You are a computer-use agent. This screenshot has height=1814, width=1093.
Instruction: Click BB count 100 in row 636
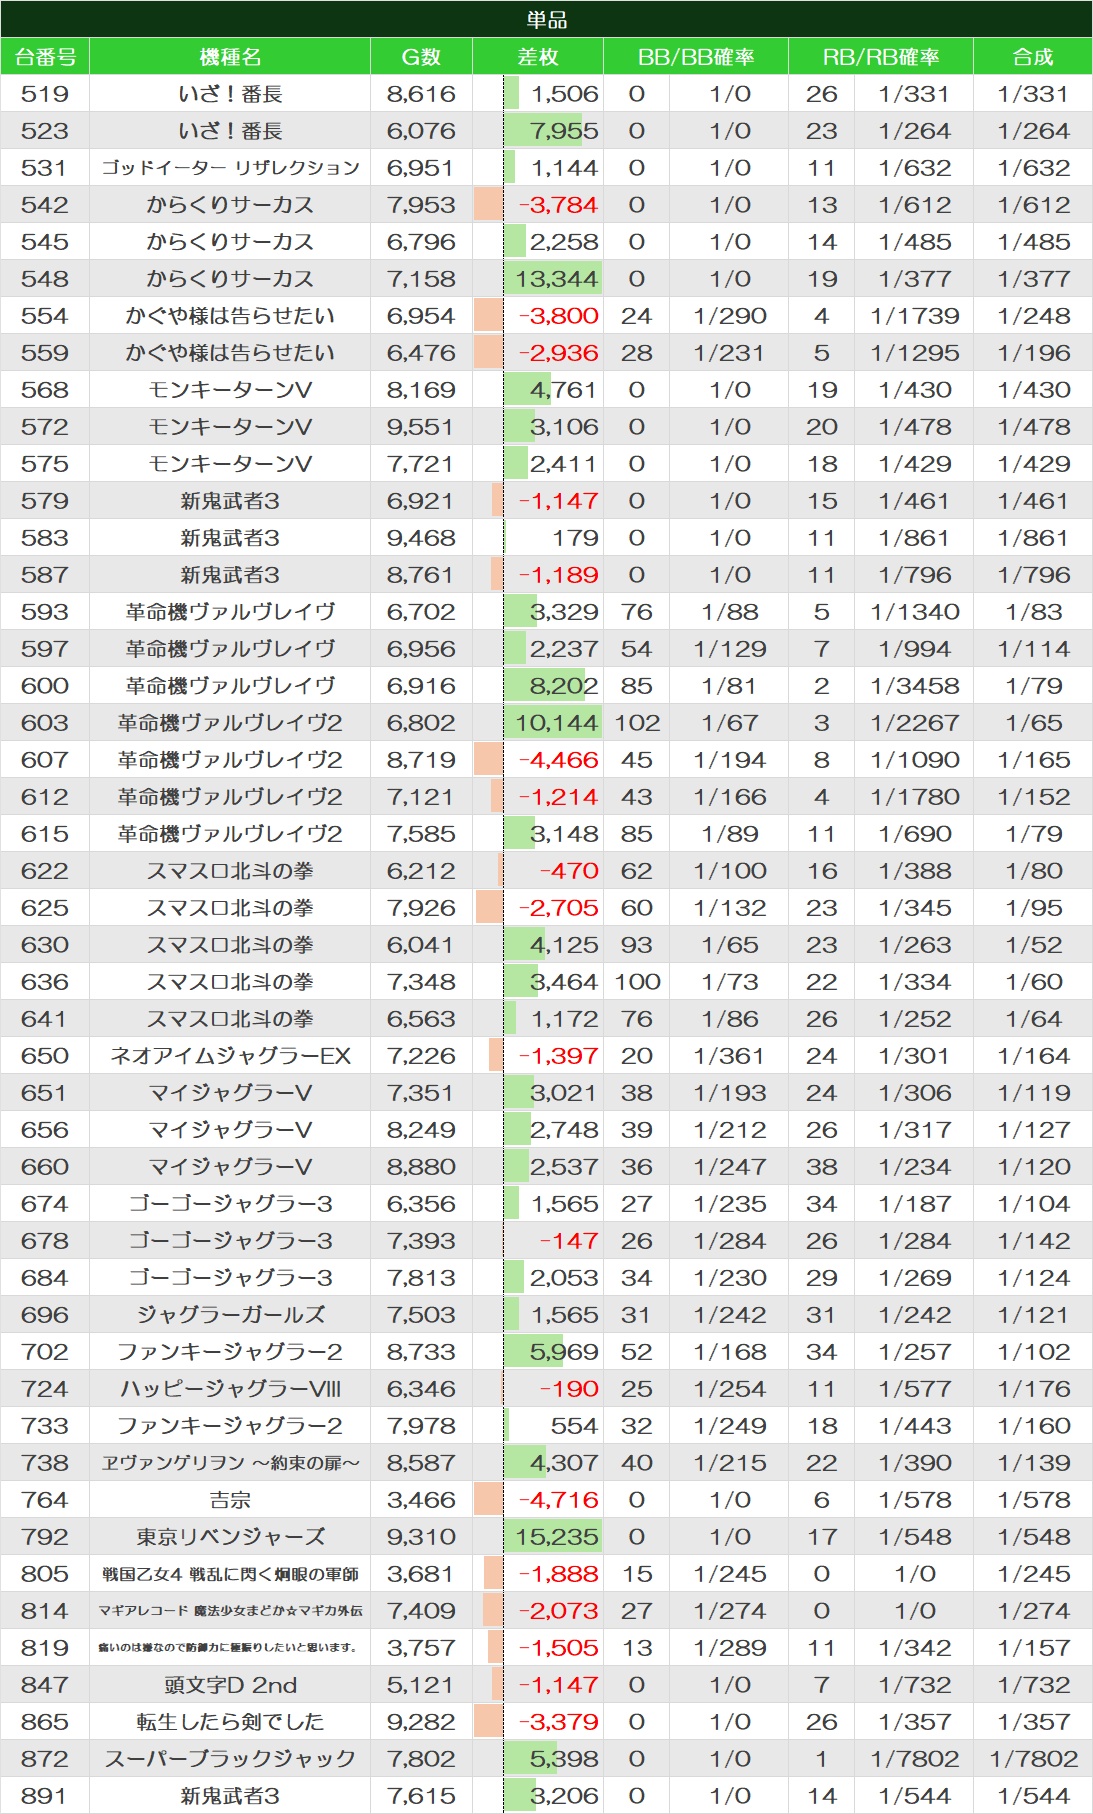[x=637, y=982]
